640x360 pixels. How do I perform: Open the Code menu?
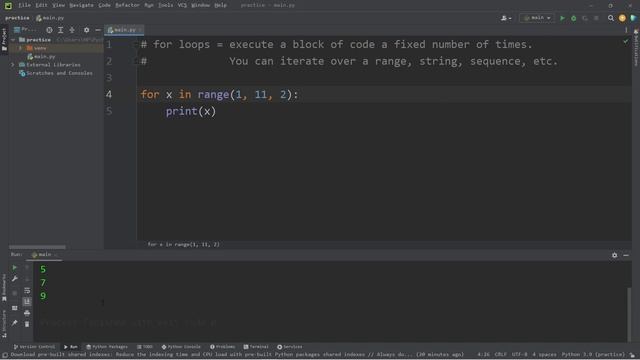pyautogui.click(x=104, y=5)
